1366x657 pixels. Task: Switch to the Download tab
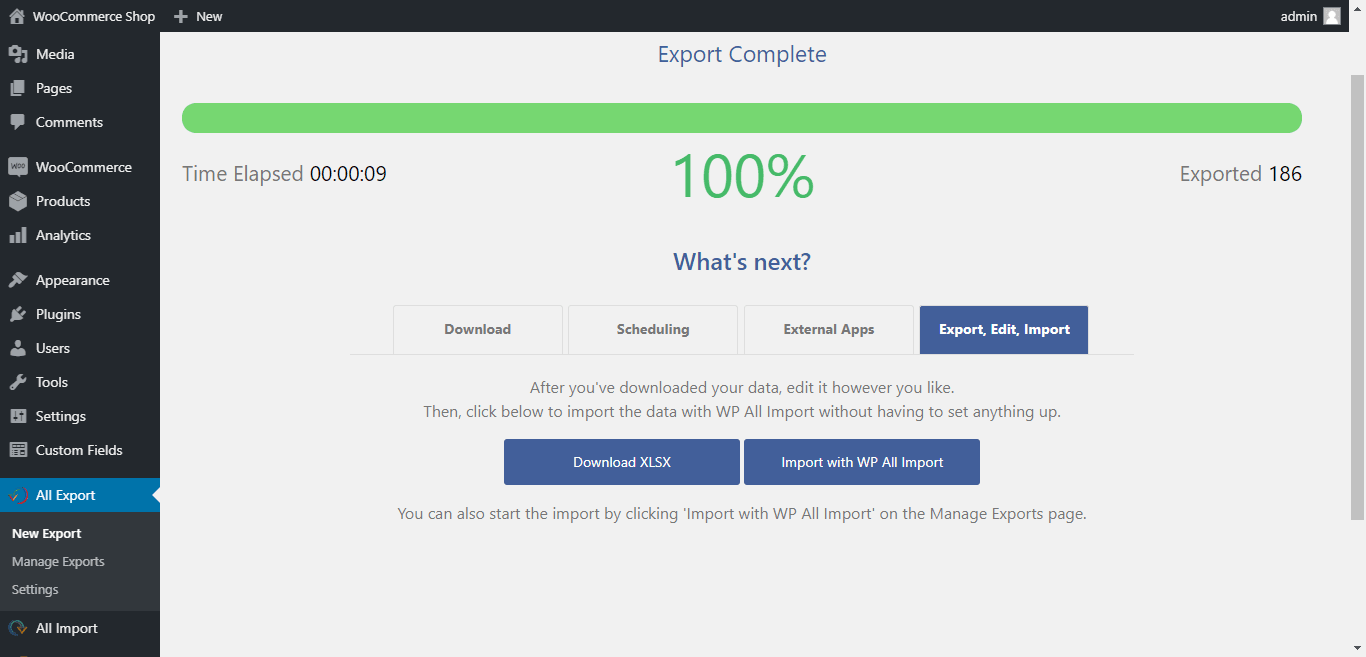tap(478, 329)
